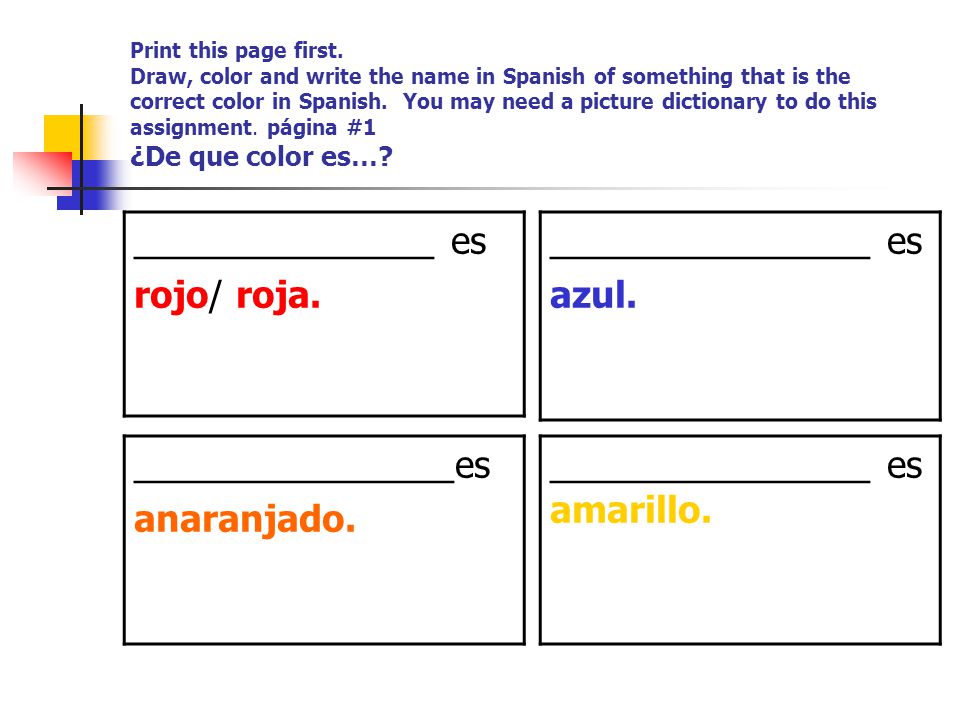The height and width of the screenshot is (720, 960).
Task: Click the red square in the logo
Action: point(44,171)
